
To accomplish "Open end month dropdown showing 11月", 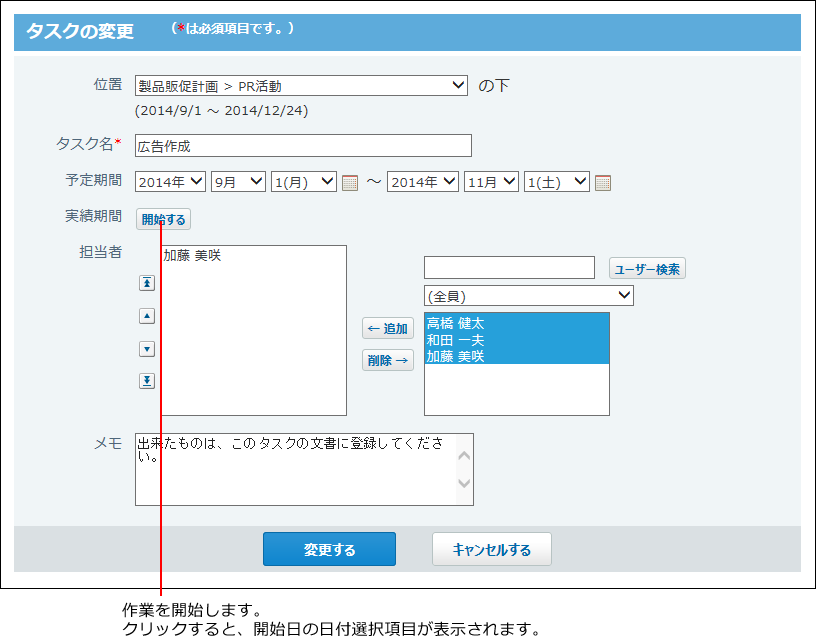I will click(491, 182).
